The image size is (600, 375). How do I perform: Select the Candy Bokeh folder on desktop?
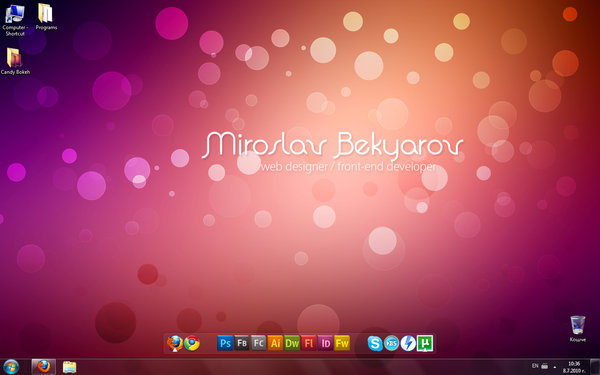tap(15, 61)
